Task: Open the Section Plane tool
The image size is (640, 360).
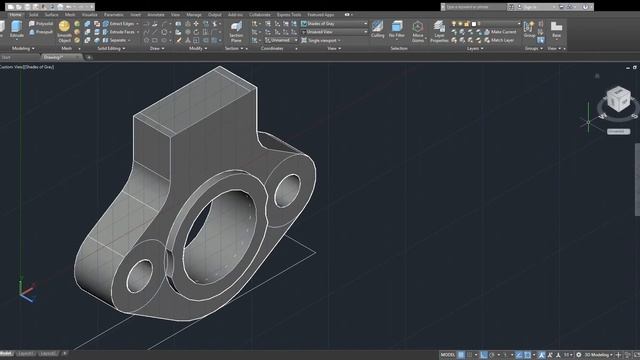Action: pos(236,32)
